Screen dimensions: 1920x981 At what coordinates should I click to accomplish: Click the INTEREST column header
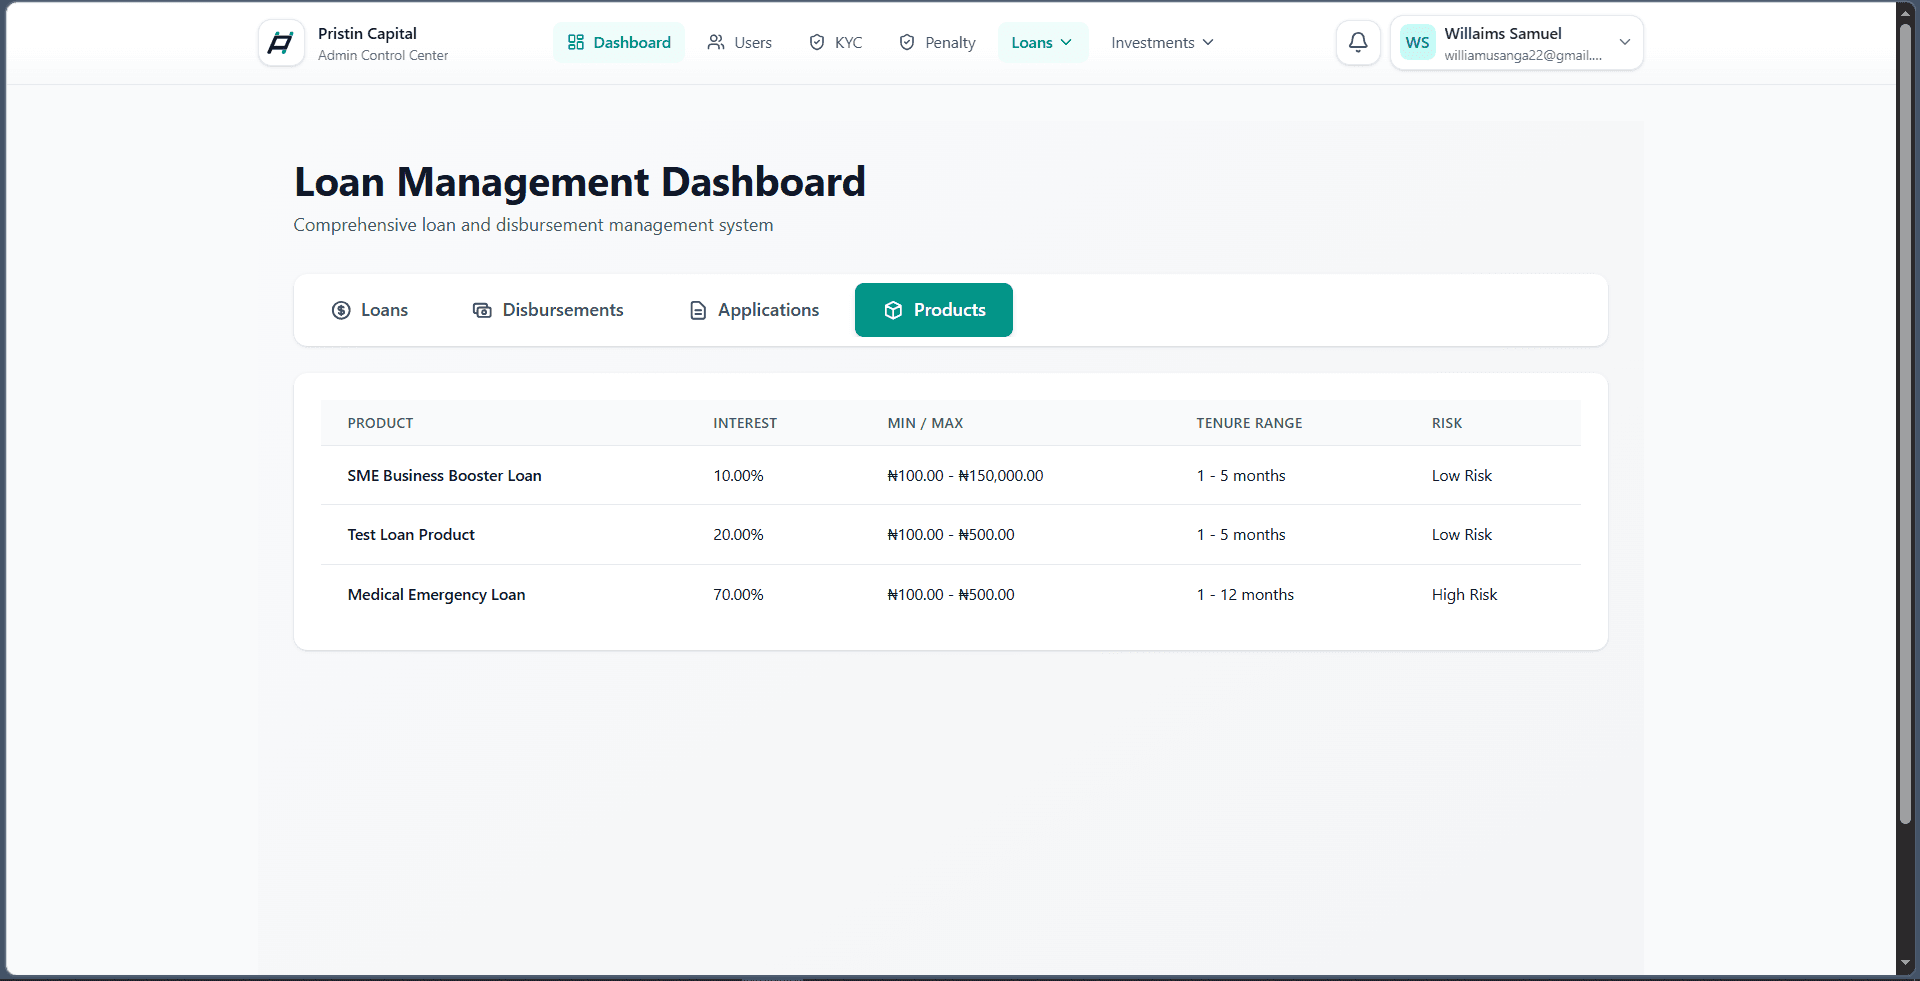tap(745, 423)
